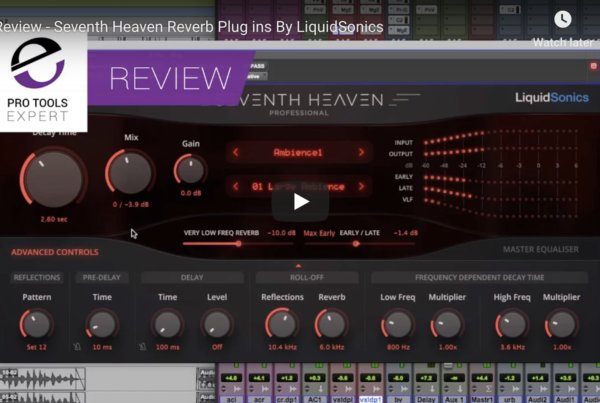The height and width of the screenshot is (403, 600).
Task: Click the +7.2 volume readout on Delay track
Action: pos(426,378)
